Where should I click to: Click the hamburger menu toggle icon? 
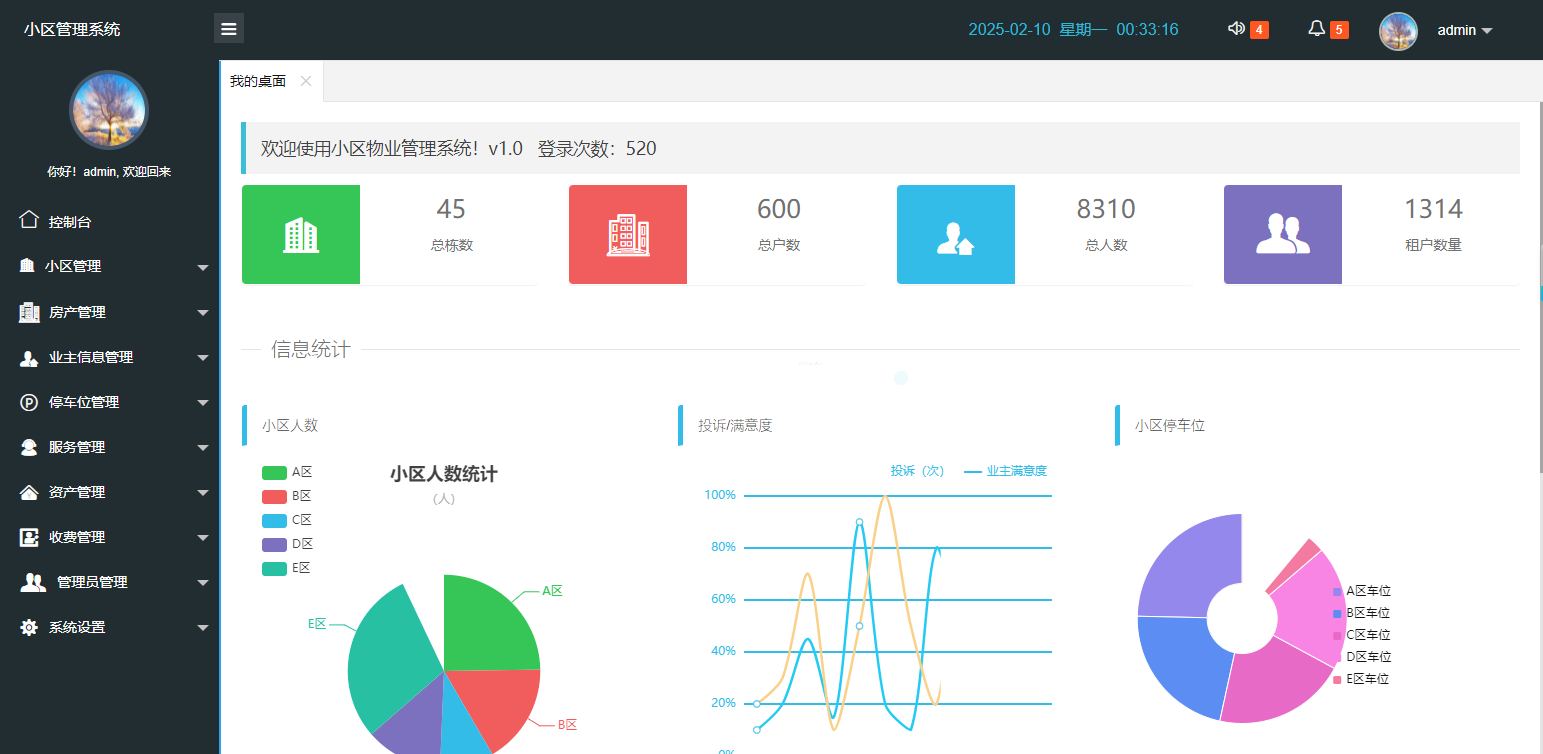pos(229,29)
